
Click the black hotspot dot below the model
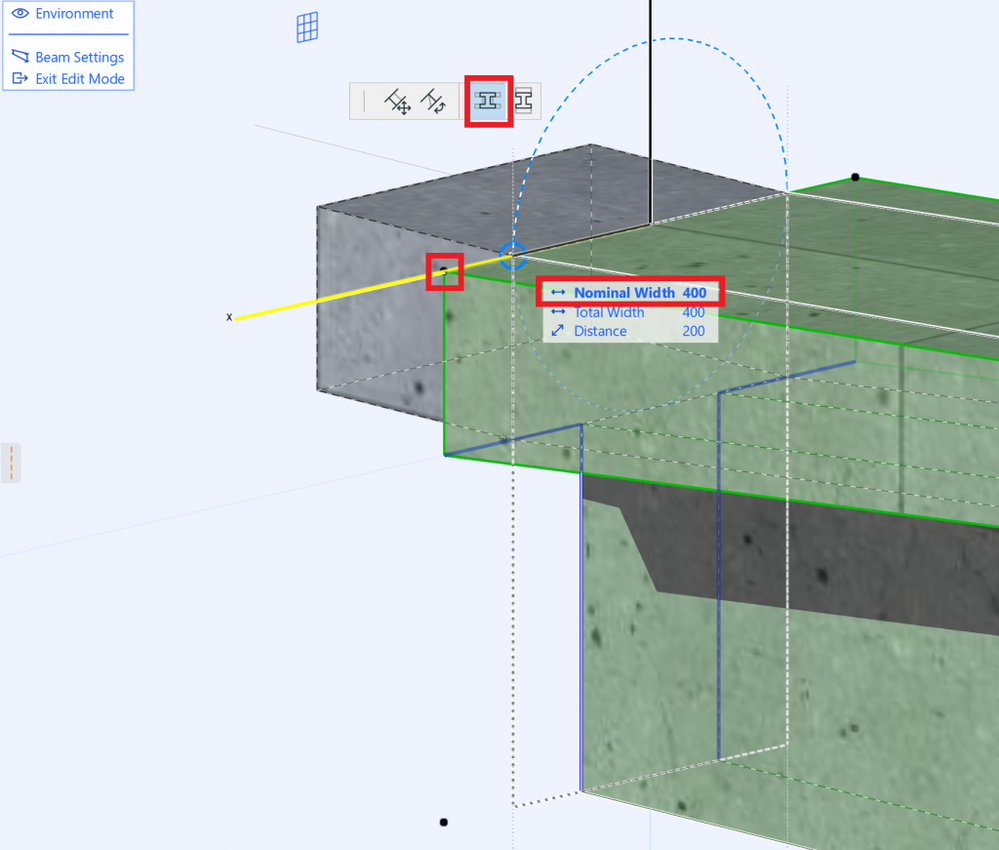[x=443, y=822]
